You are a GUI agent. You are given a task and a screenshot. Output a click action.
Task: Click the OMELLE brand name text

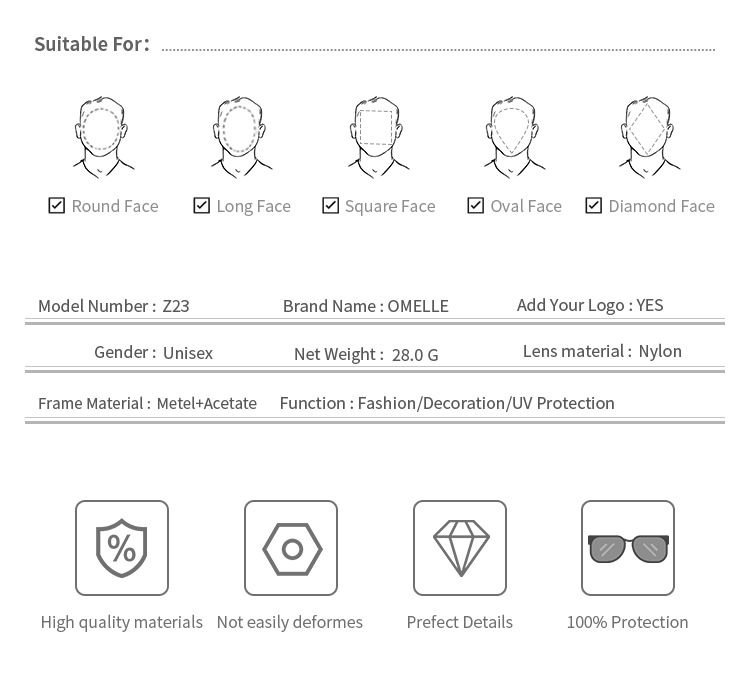(x=418, y=306)
